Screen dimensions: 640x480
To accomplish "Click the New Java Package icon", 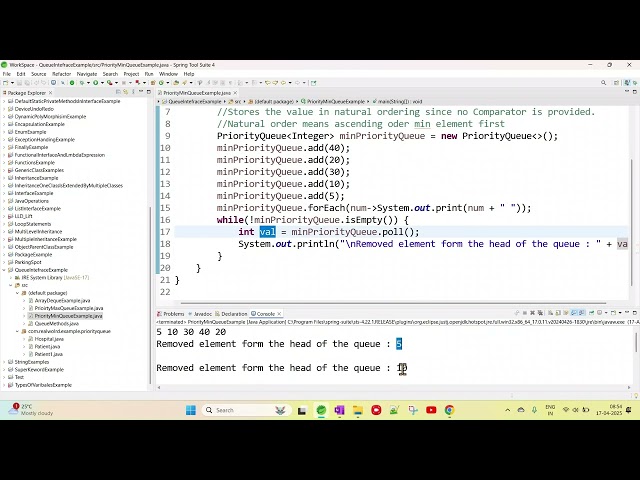I will coord(153,83).
